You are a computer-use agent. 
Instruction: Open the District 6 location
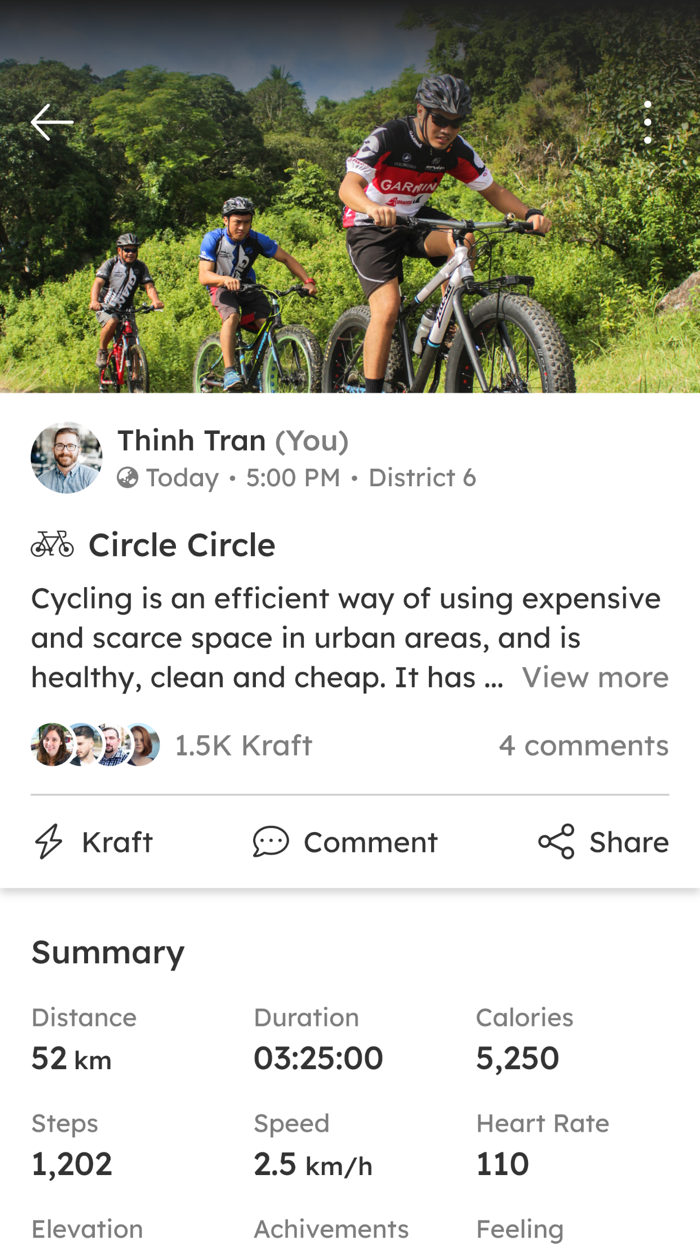click(x=422, y=477)
